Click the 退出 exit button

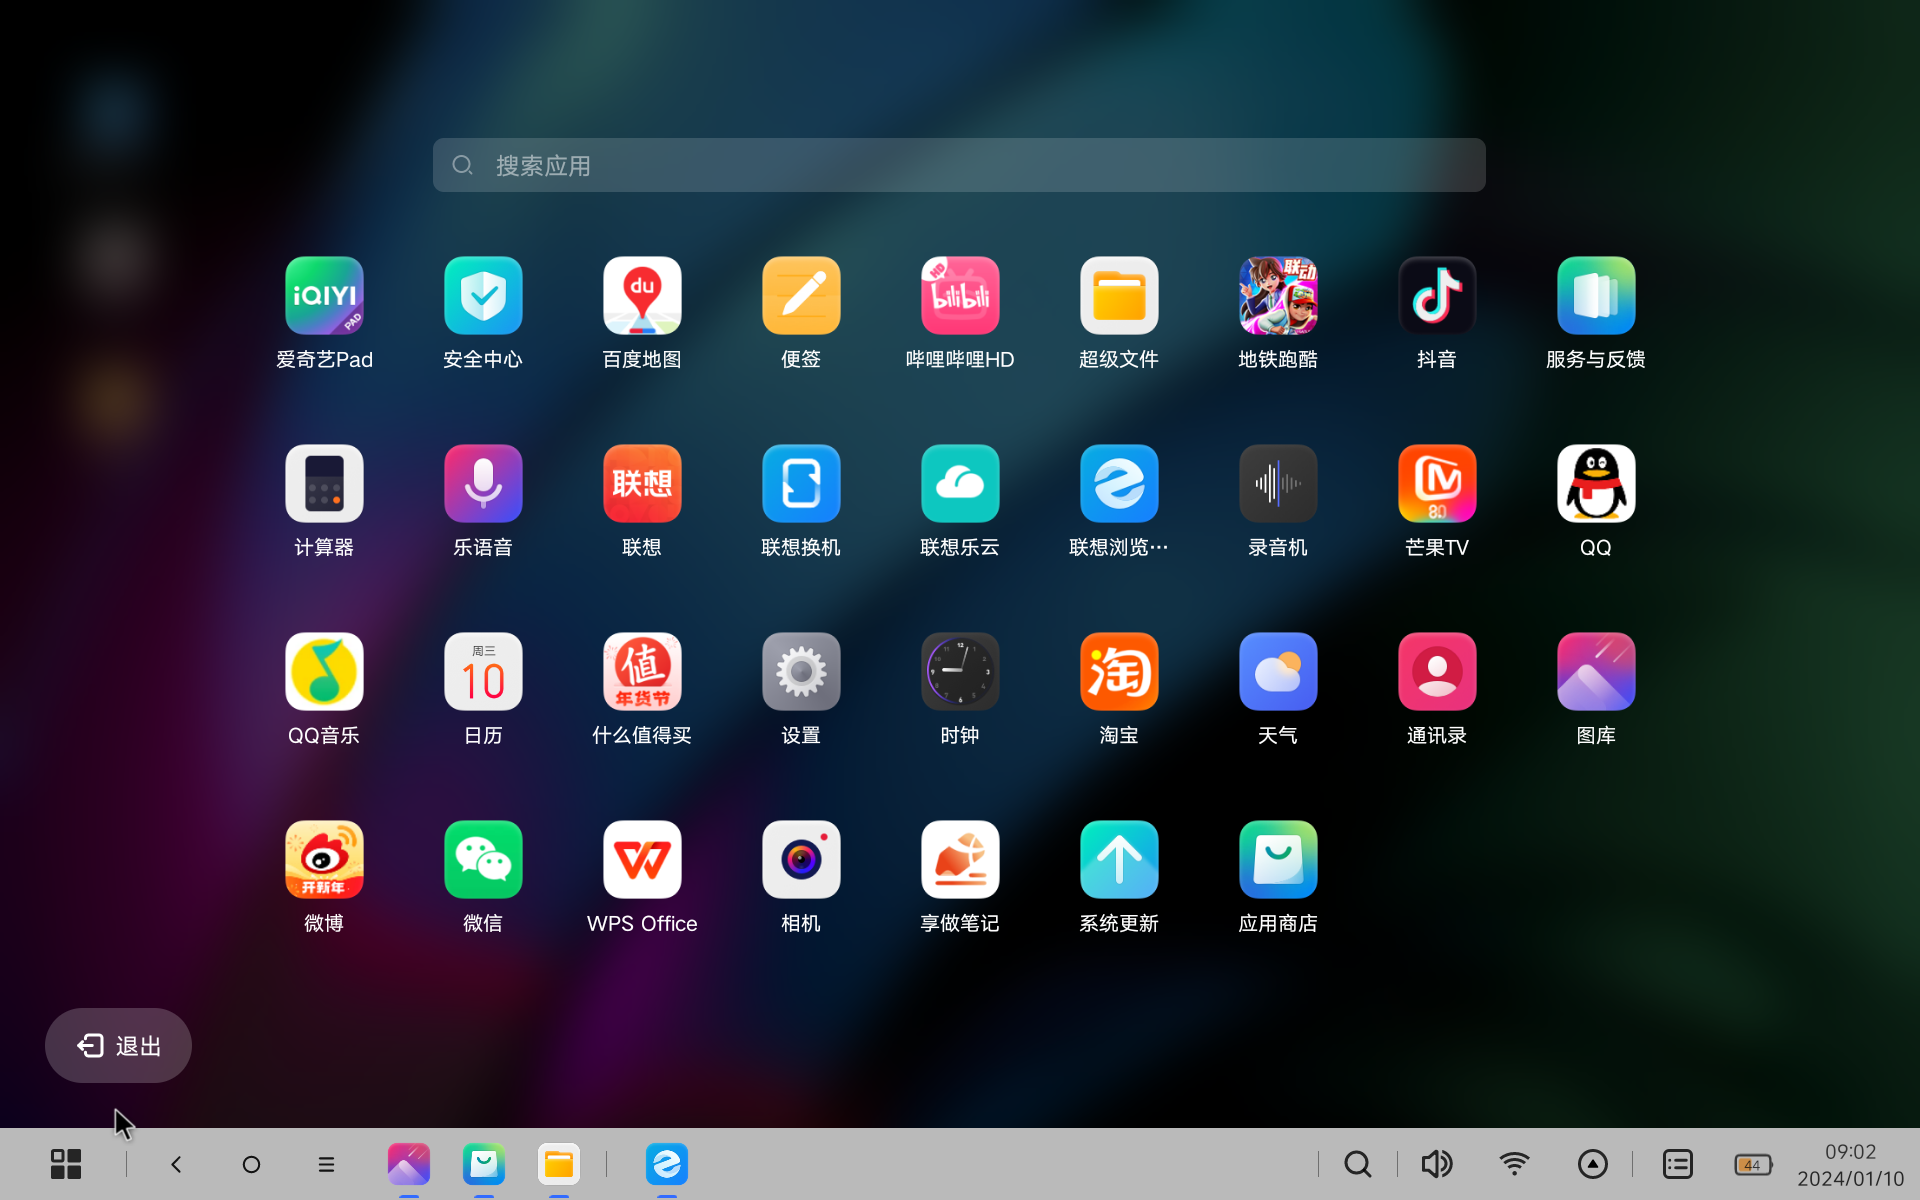[x=118, y=1045]
